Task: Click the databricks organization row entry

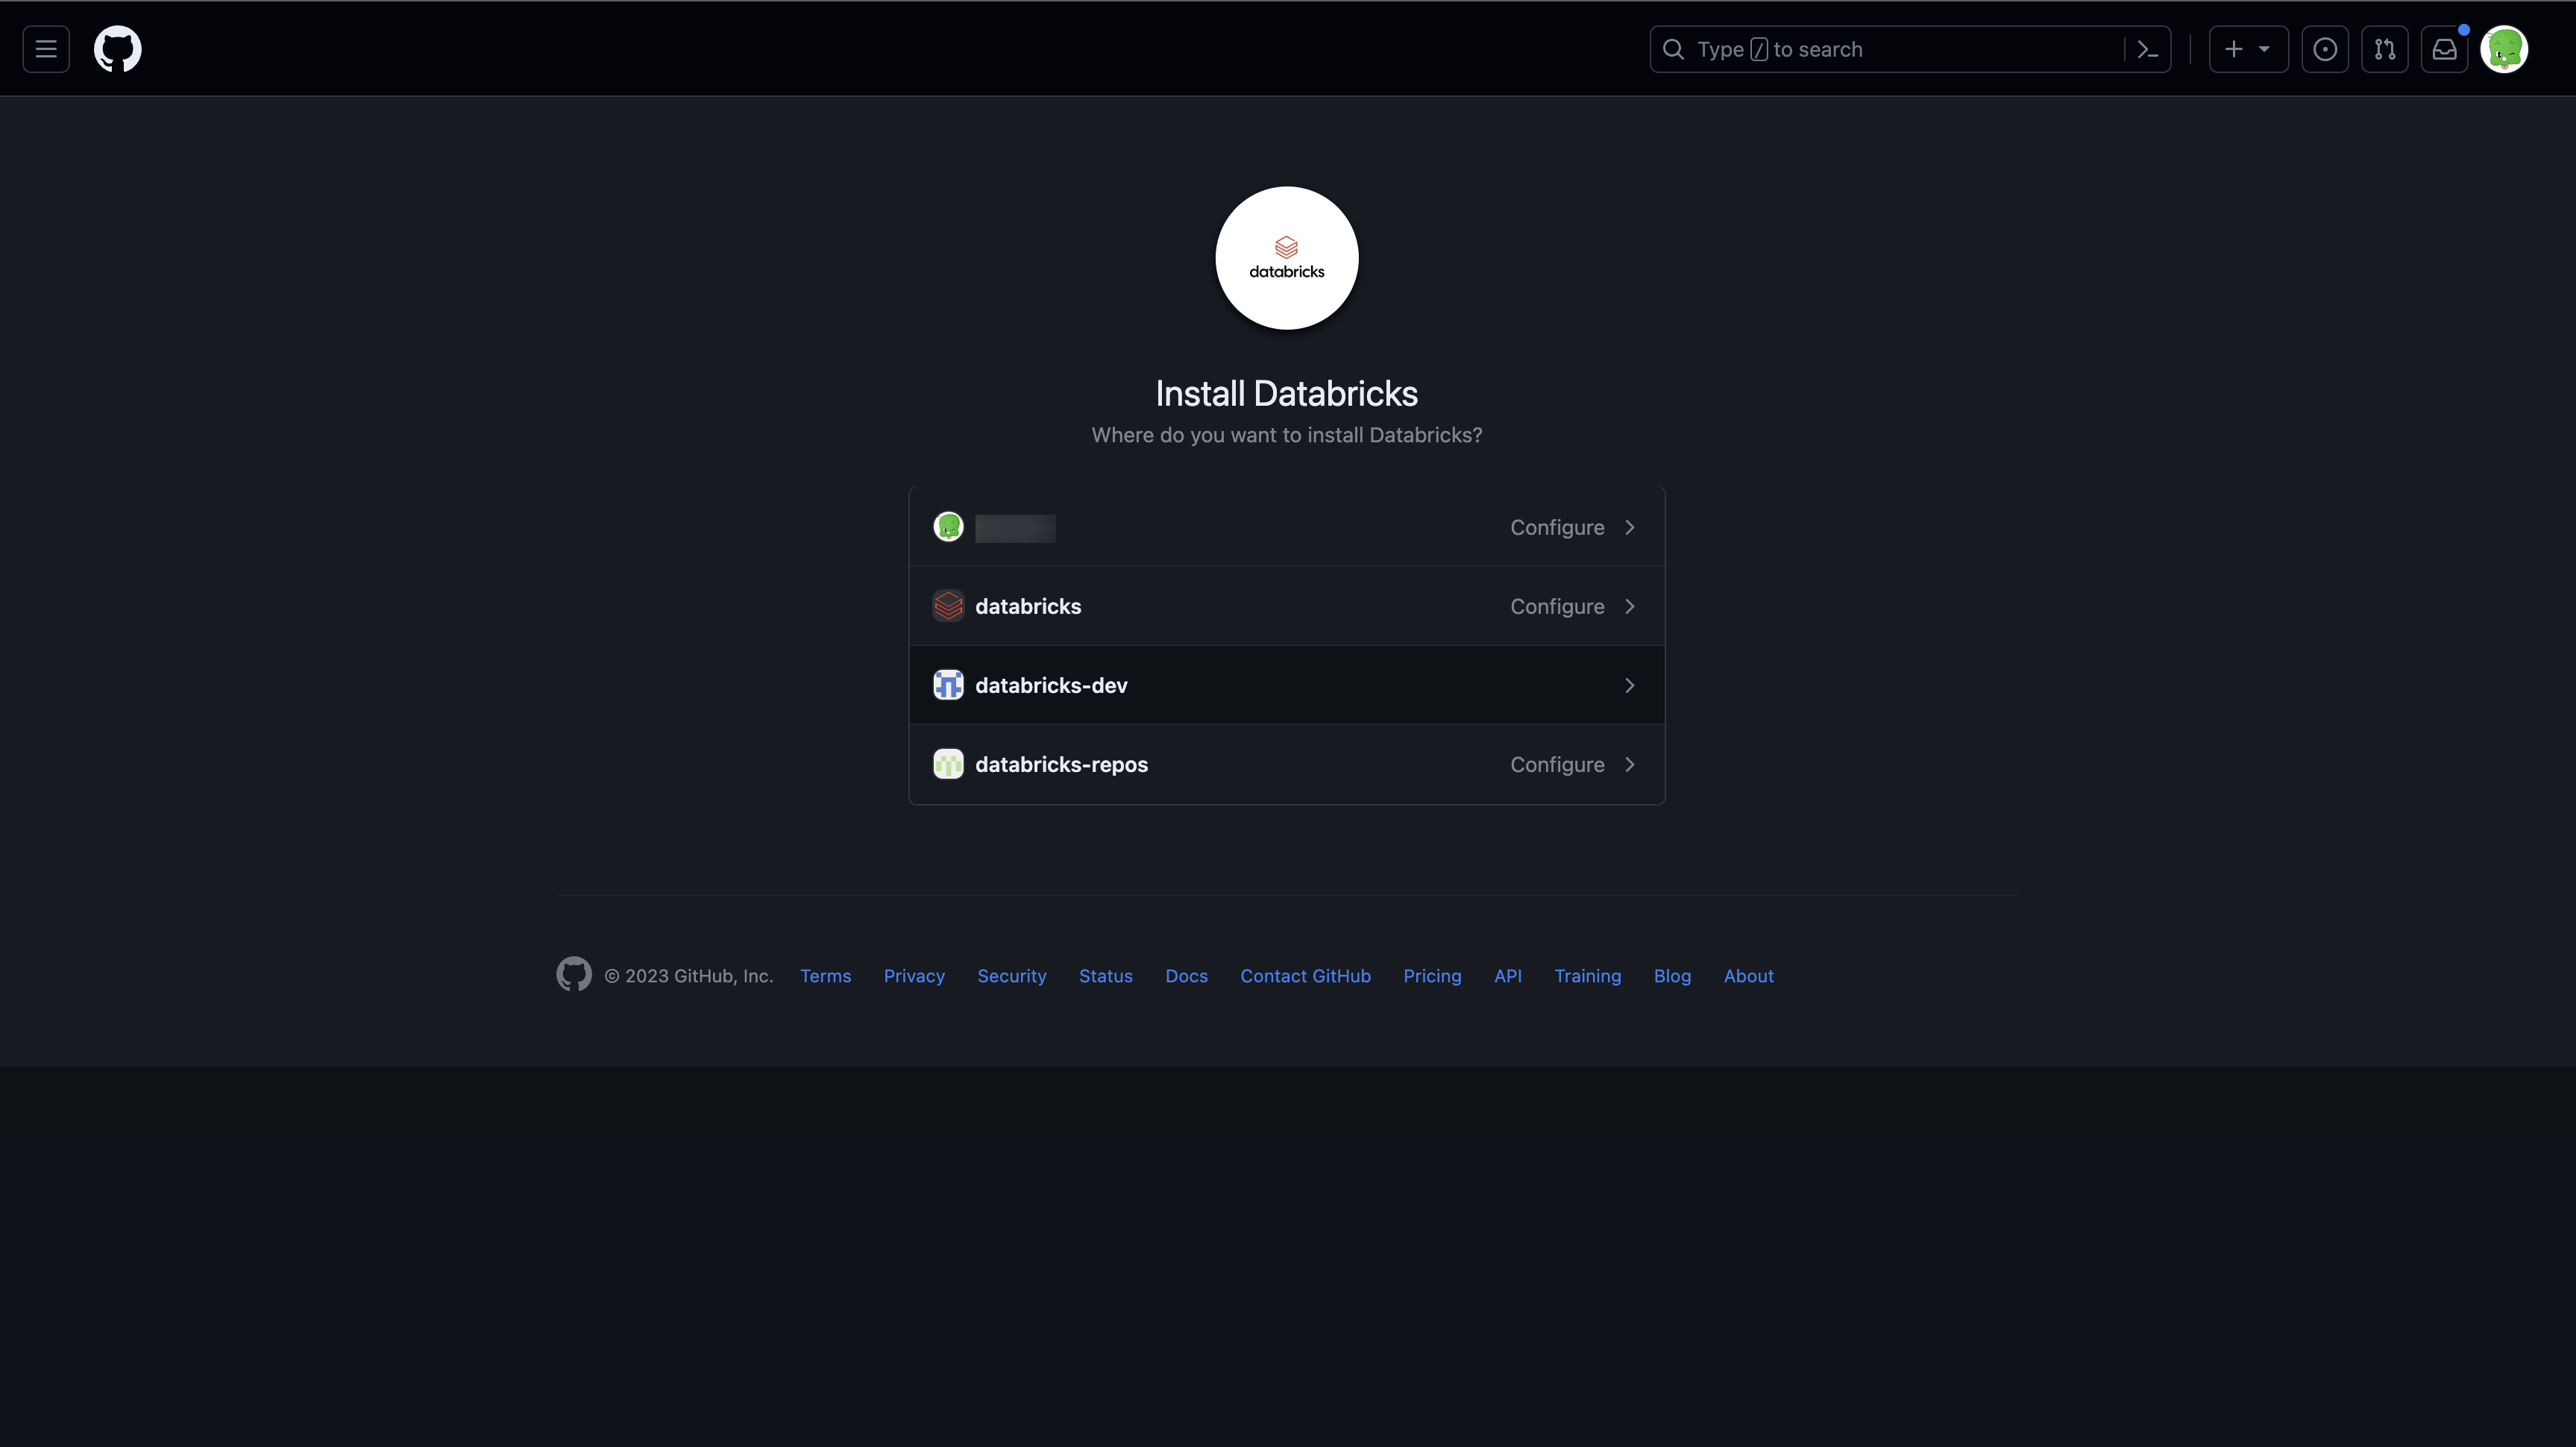Action: [x=1287, y=606]
